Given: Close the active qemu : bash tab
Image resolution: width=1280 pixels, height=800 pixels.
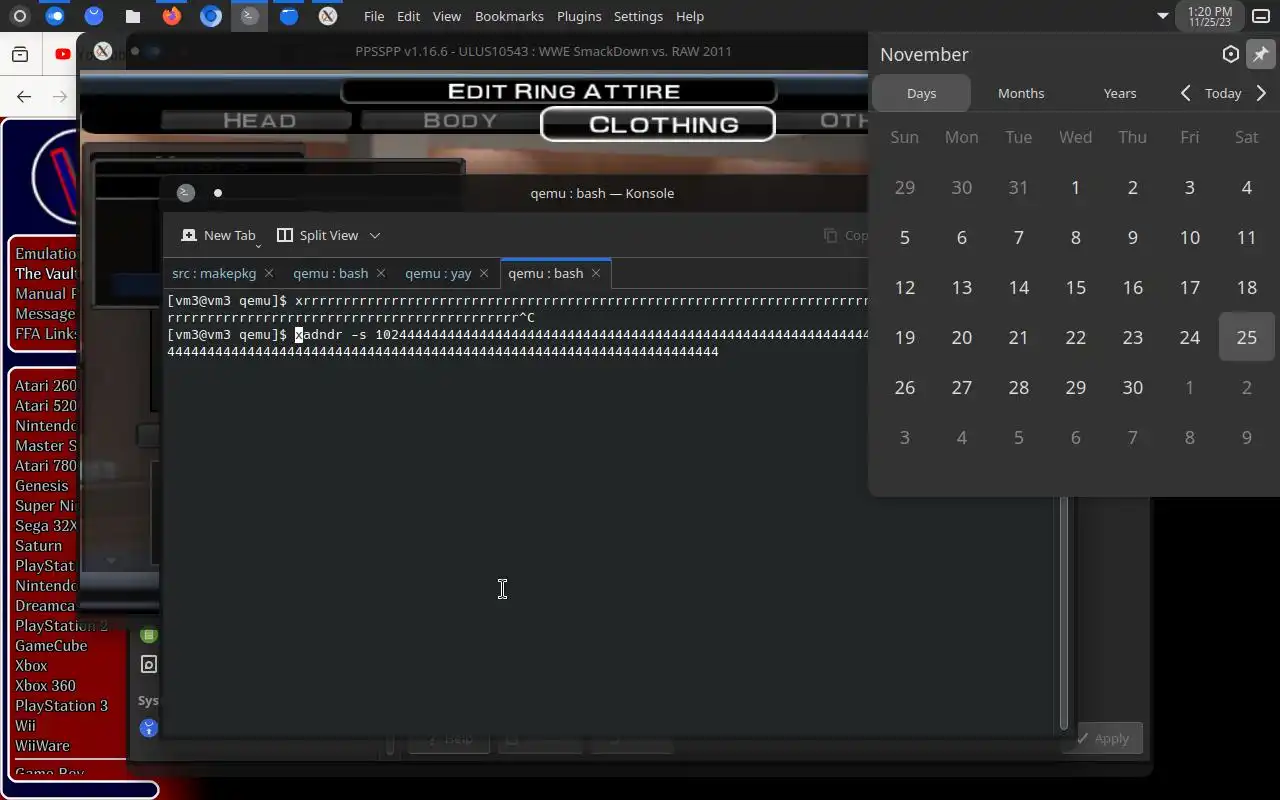Looking at the screenshot, I should [596, 273].
